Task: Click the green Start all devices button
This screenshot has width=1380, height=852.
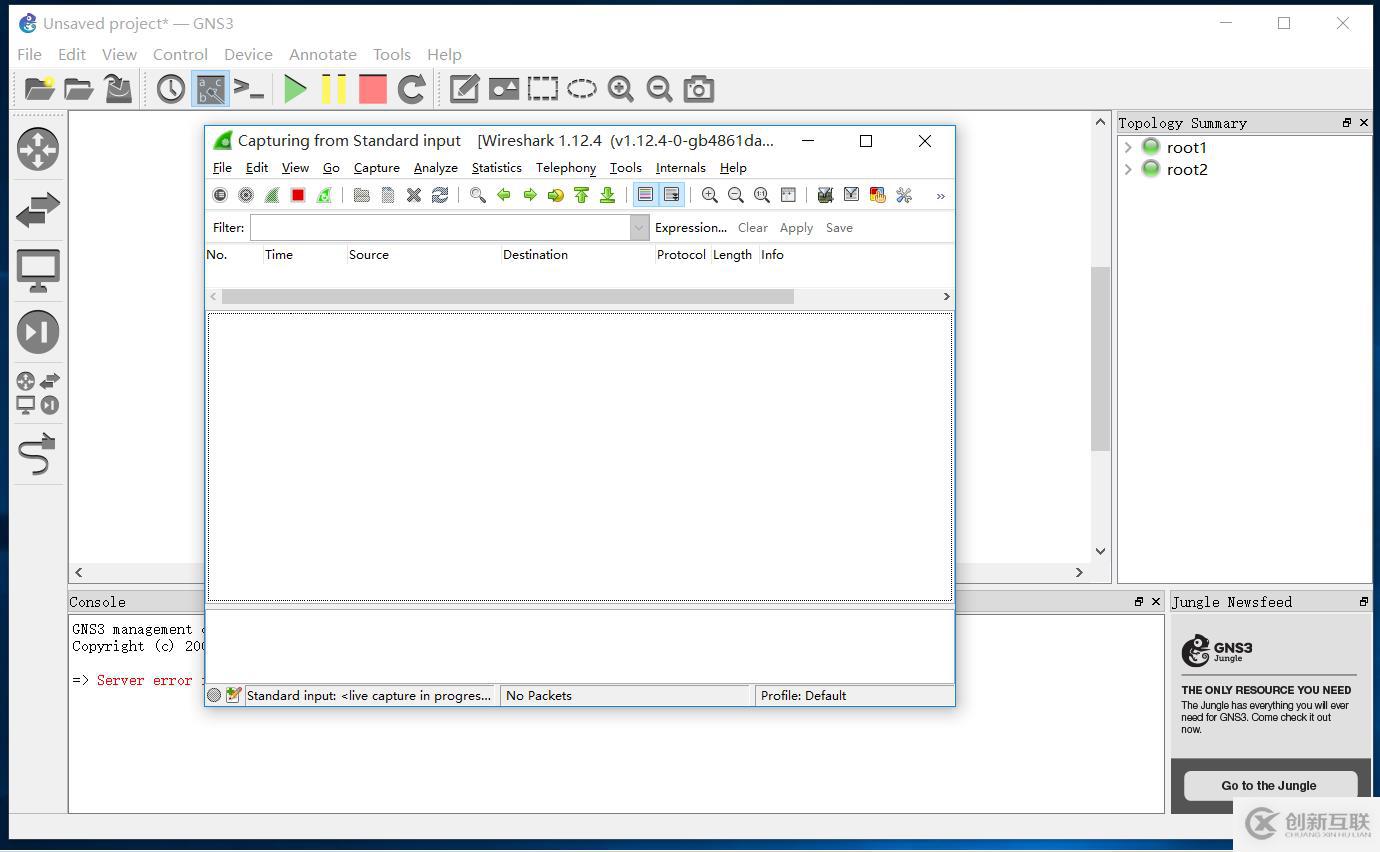Action: click(295, 89)
